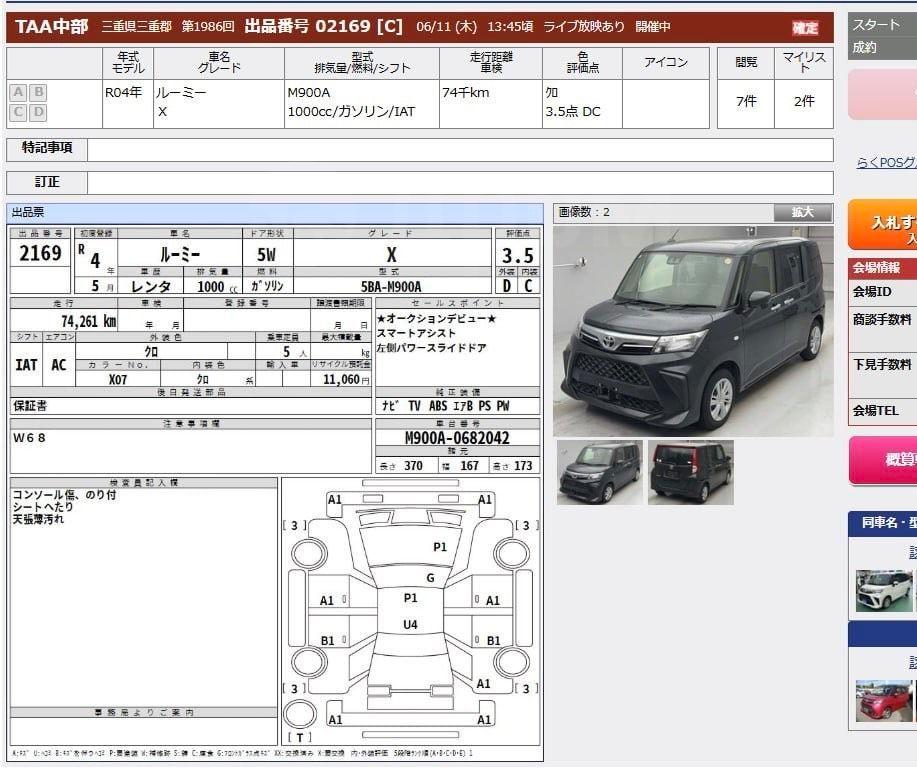
Task: Click the main car photo
Action: (x=693, y=331)
